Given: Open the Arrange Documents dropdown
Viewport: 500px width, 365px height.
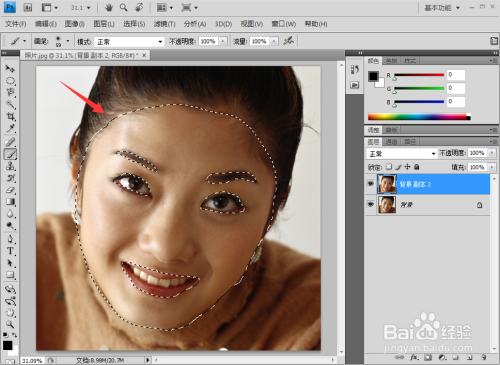Looking at the screenshot, I should (x=165, y=7).
